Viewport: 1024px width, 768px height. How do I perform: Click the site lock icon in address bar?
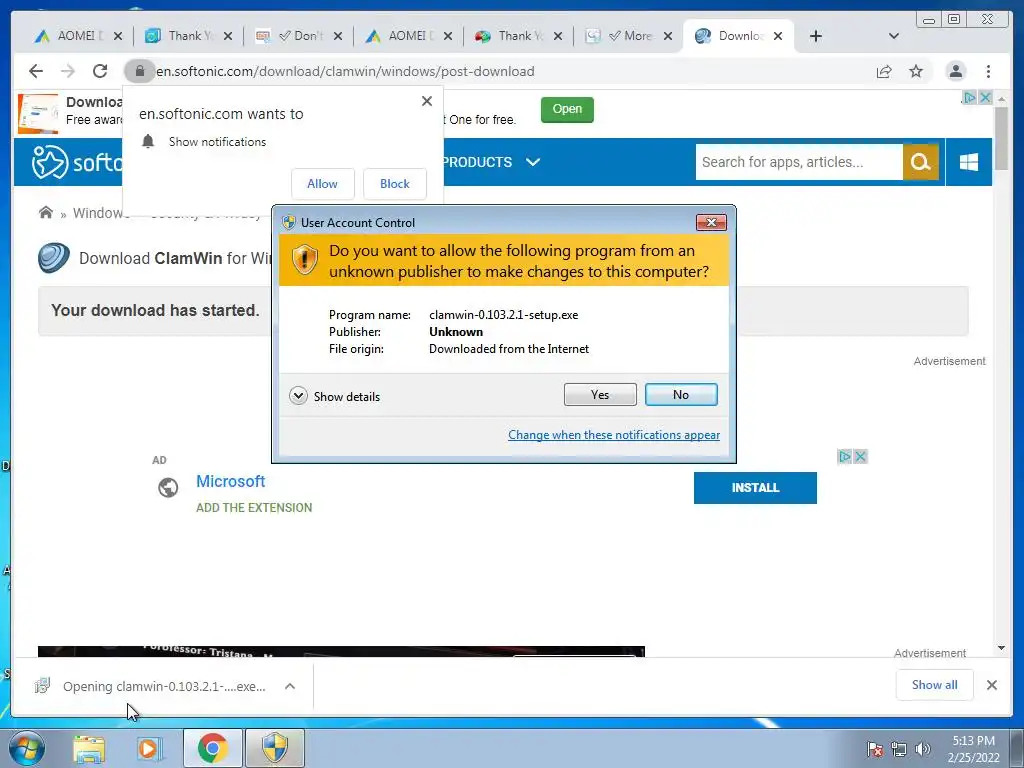[139, 71]
